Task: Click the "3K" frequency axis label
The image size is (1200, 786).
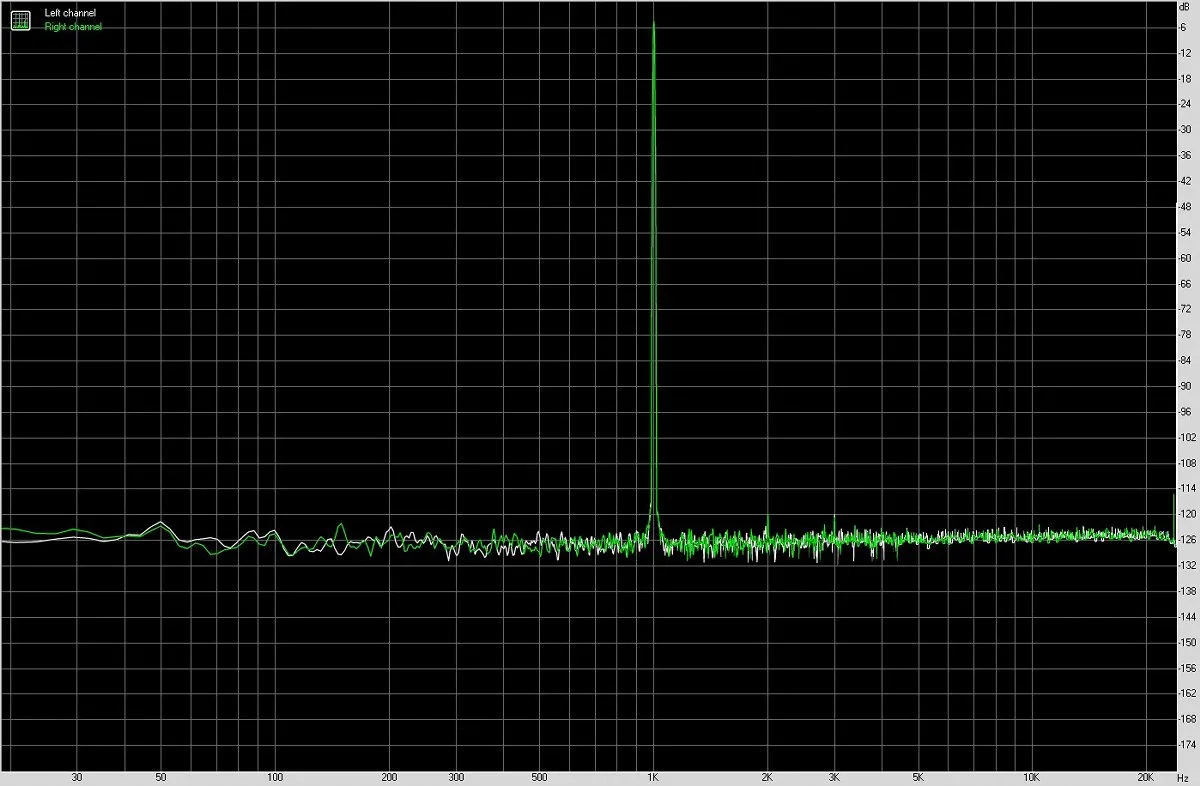Action: (x=833, y=777)
